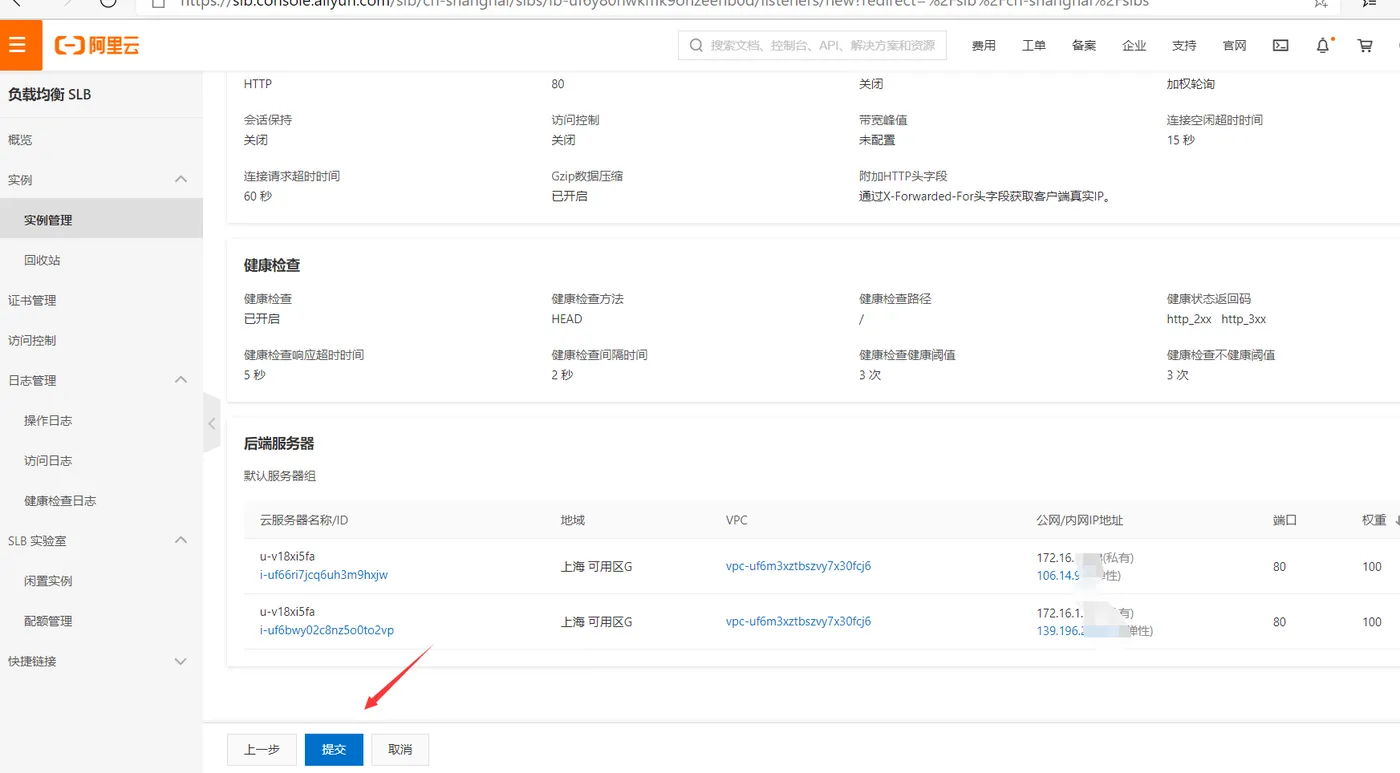This screenshot has height=773, width=1400.
Task: Click the blue 提交 button
Action: [334, 749]
